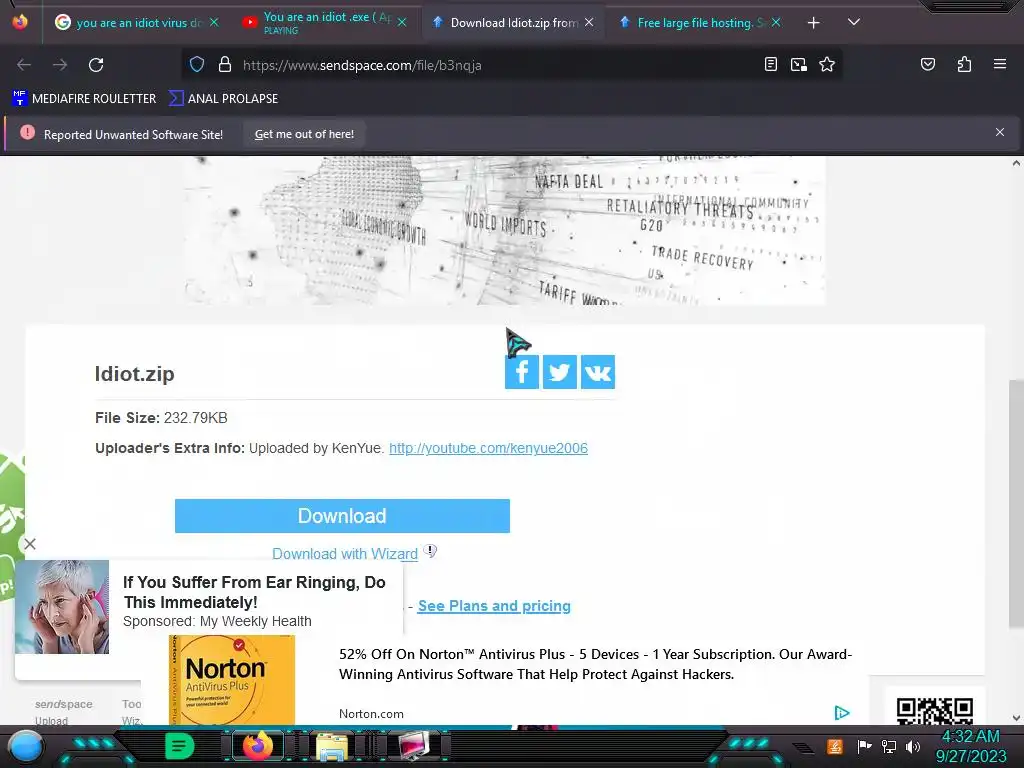
Task: Click the info icon beside Download with Wizard
Action: click(x=430, y=551)
